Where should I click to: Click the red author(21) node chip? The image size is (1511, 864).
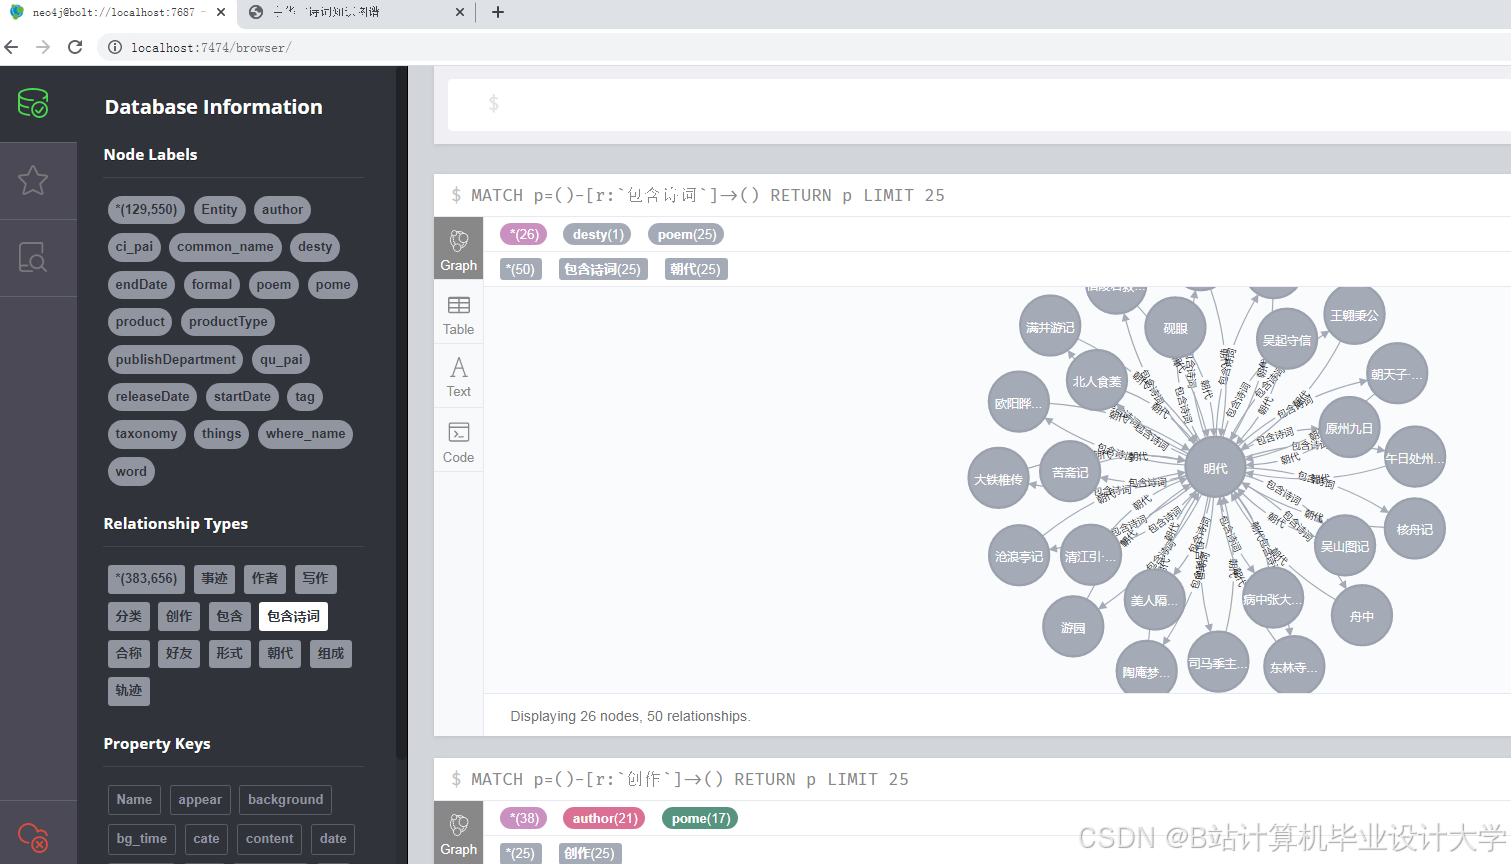tap(604, 819)
